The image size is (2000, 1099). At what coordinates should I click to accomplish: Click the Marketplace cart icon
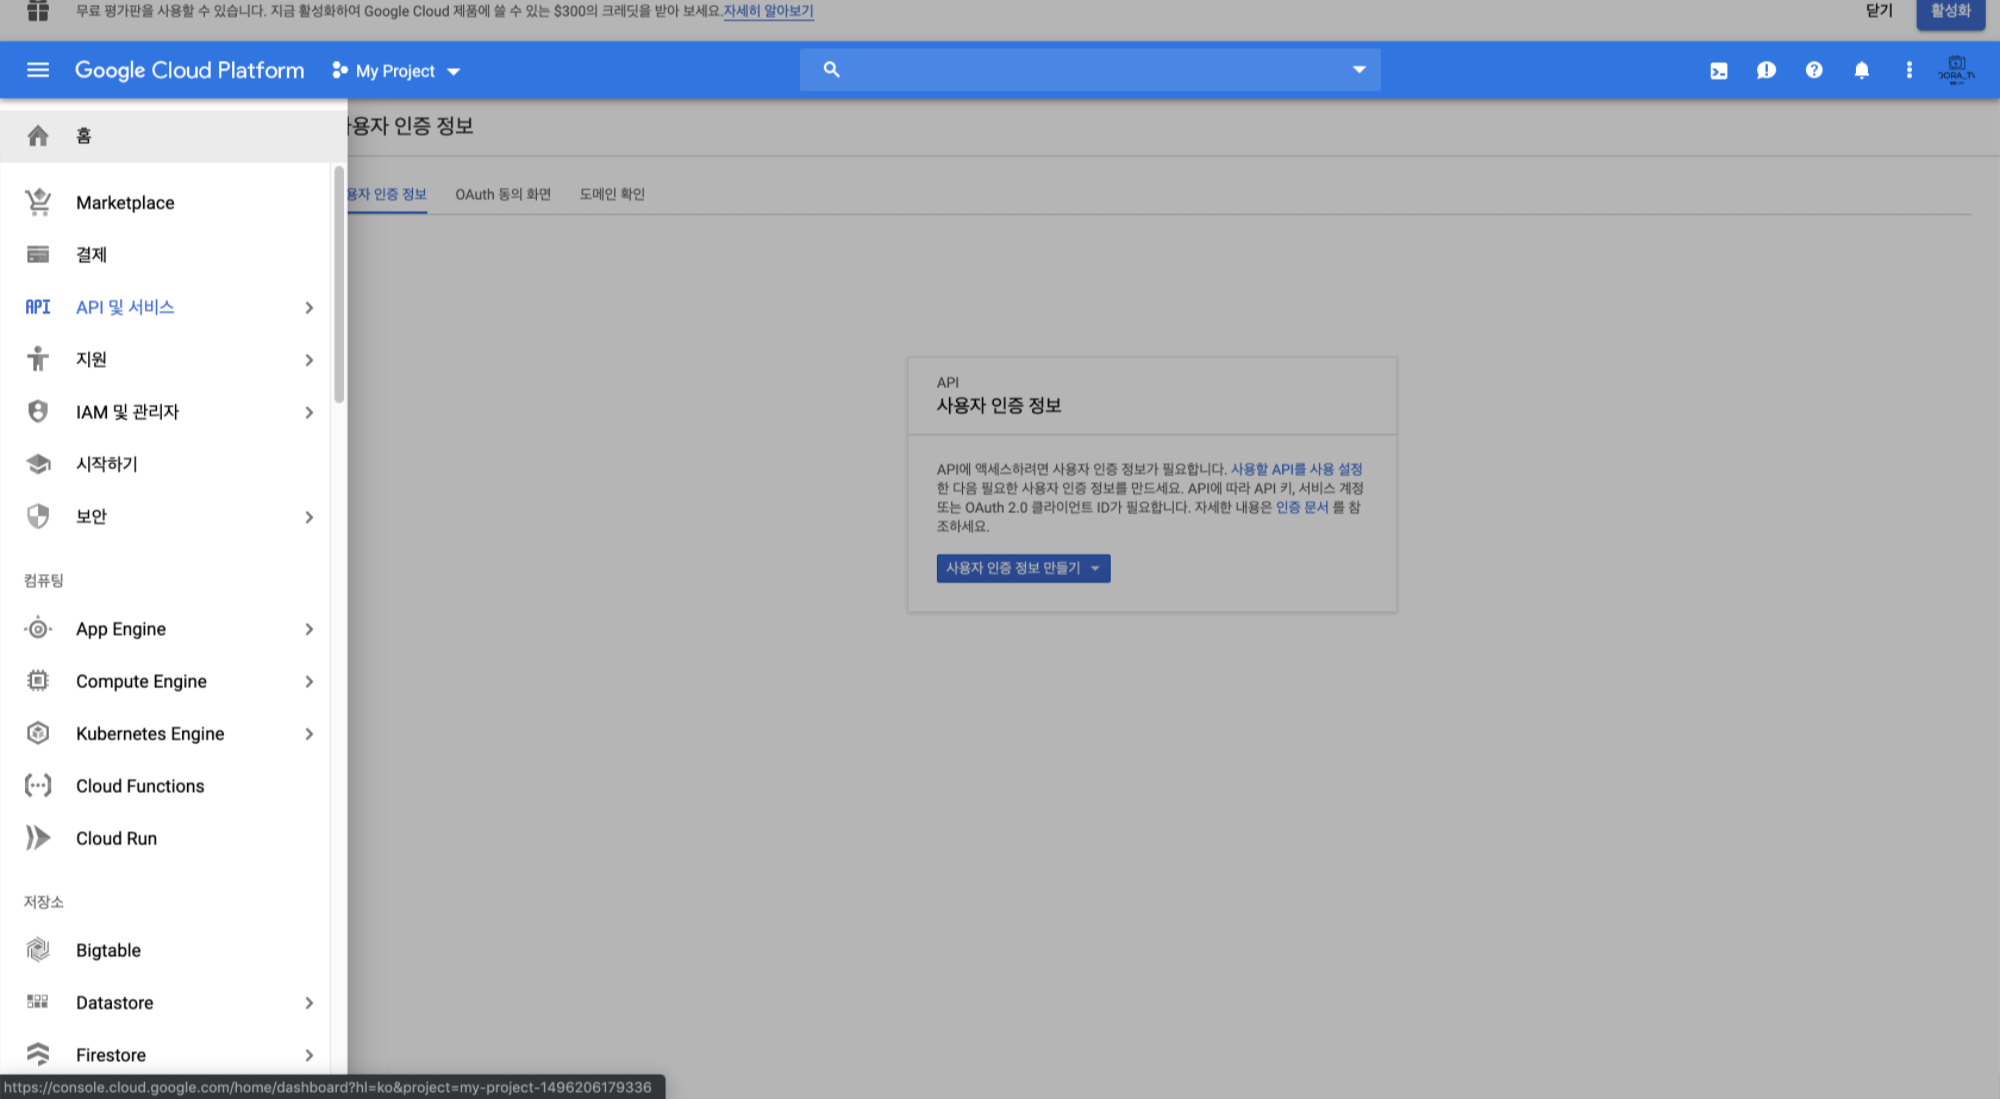38,202
